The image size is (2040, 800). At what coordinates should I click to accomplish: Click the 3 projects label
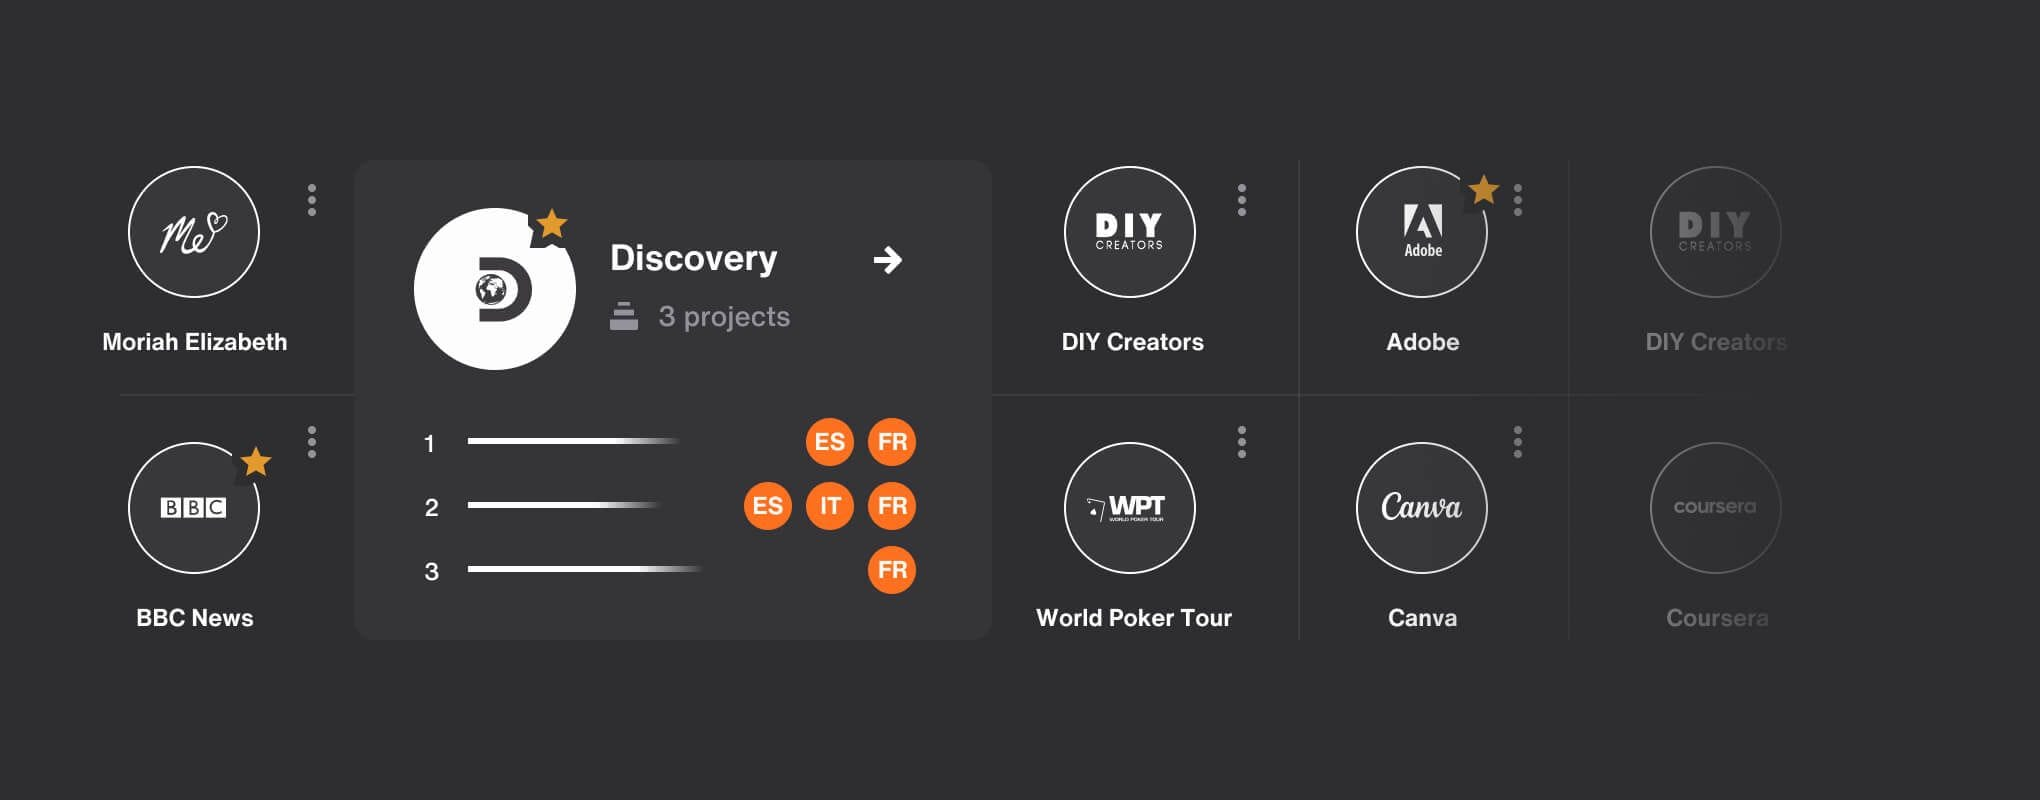tap(724, 317)
